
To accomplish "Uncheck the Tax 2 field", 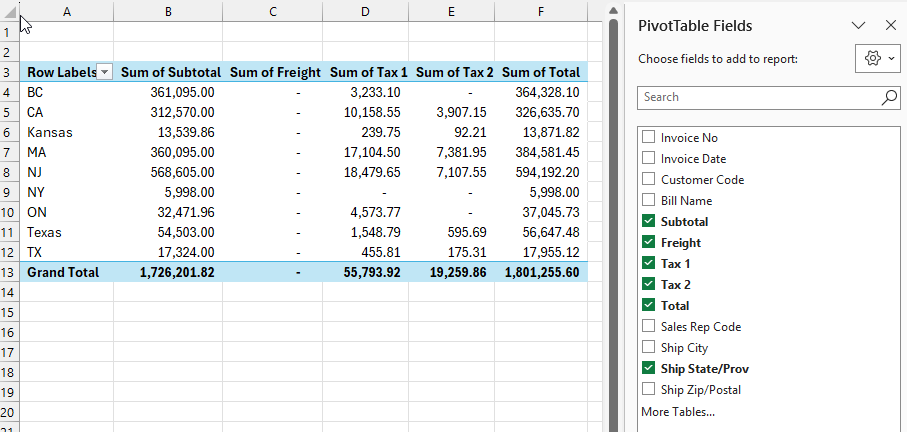I will [x=648, y=284].
